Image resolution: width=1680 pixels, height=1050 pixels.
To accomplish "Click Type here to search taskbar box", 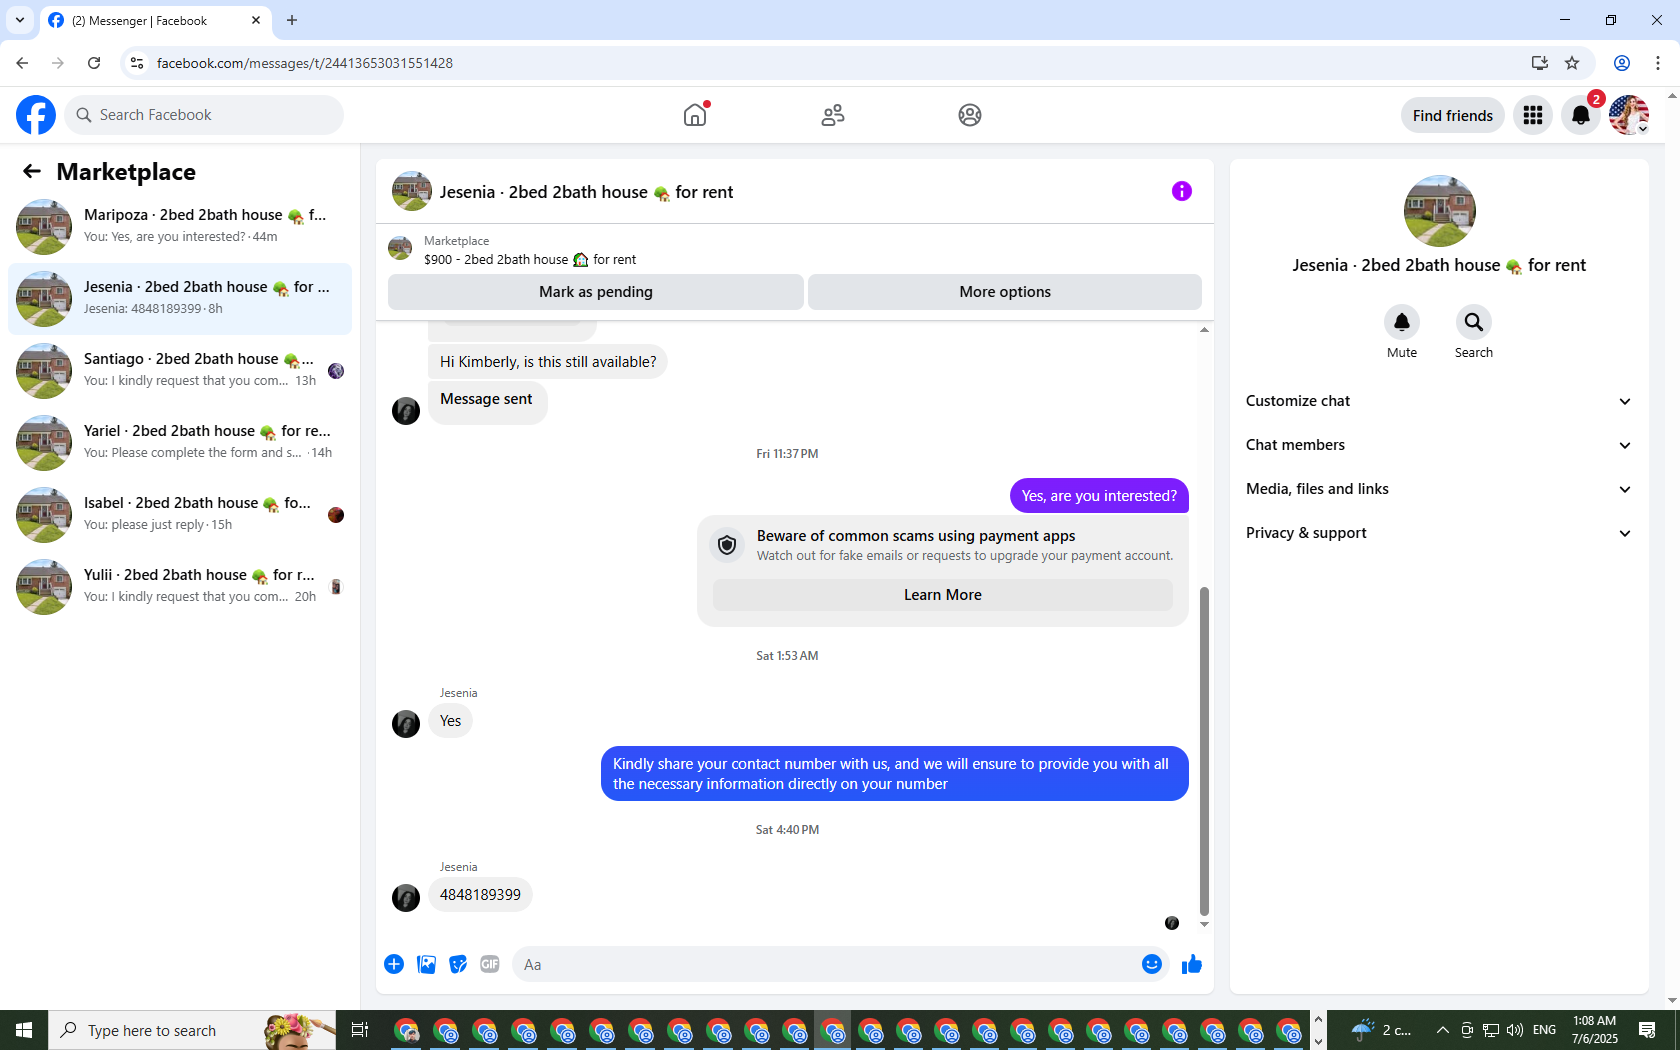I will click(192, 1030).
